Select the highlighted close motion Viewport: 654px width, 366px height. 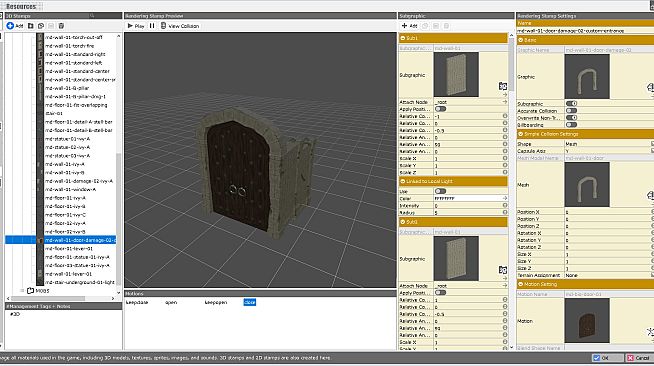249,302
